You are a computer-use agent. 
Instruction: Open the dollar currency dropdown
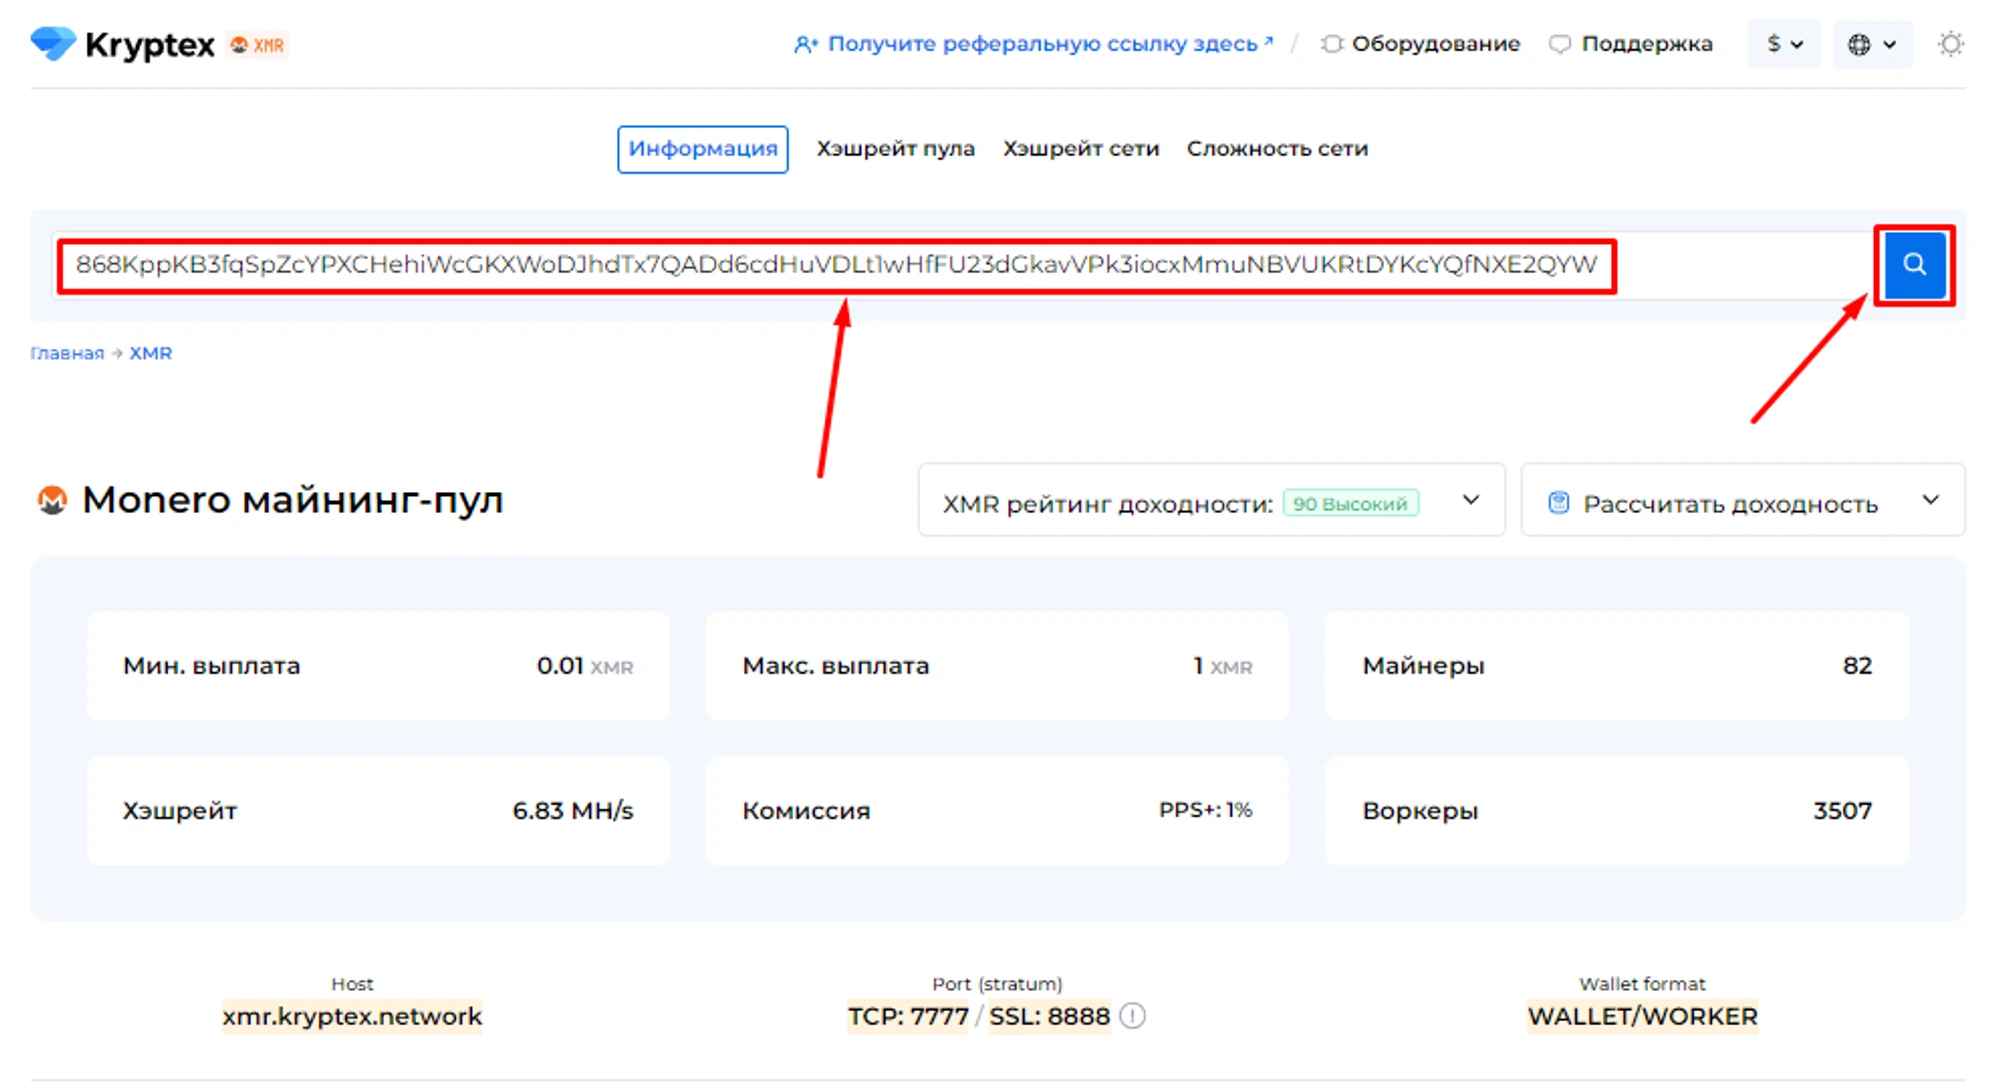click(x=1783, y=44)
